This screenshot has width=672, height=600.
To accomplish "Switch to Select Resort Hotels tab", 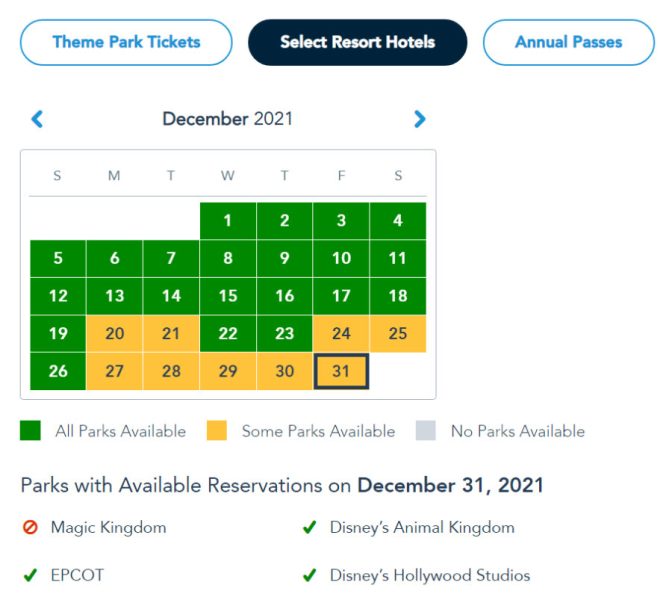I will 357,42.
